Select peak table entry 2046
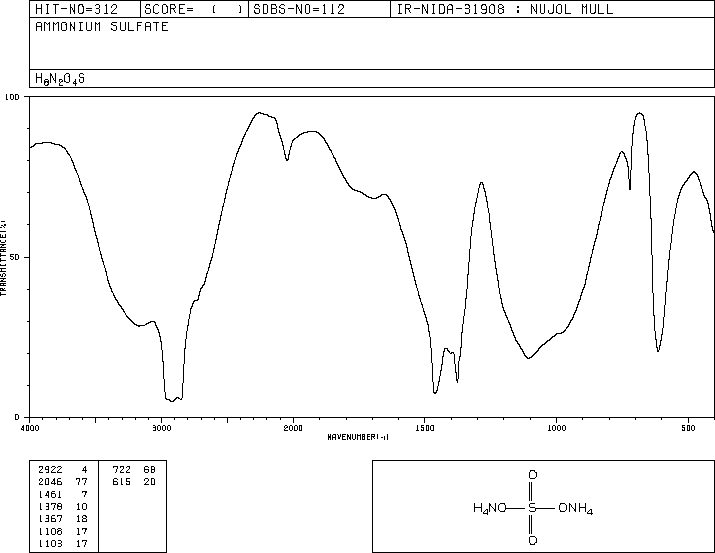 pyautogui.click(x=50, y=481)
